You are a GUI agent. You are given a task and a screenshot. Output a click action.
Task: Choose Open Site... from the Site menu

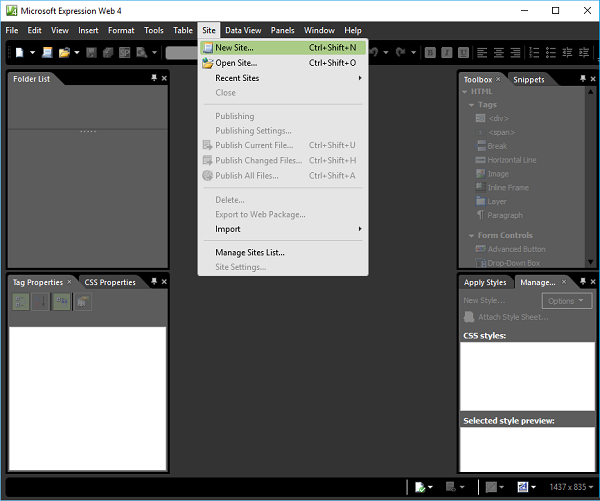pyautogui.click(x=236, y=63)
